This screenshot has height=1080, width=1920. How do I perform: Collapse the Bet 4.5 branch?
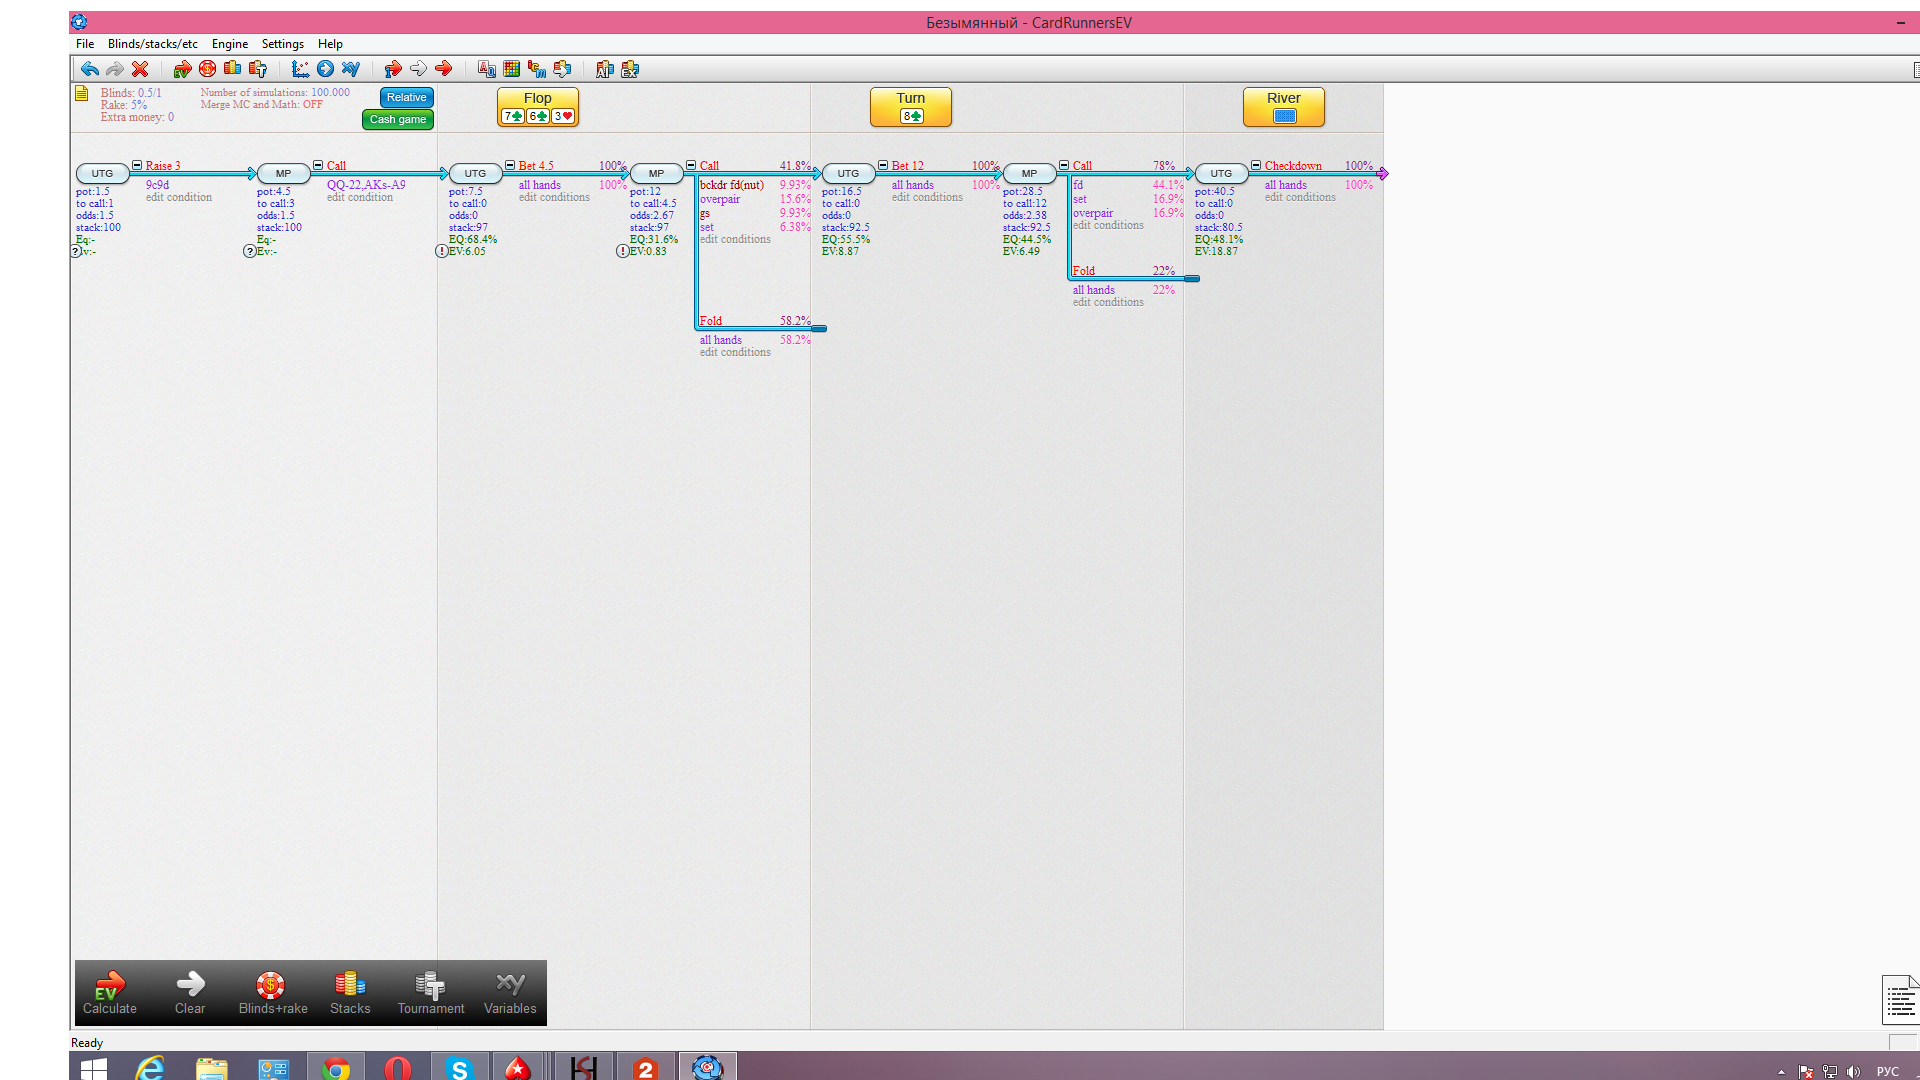pyautogui.click(x=510, y=165)
